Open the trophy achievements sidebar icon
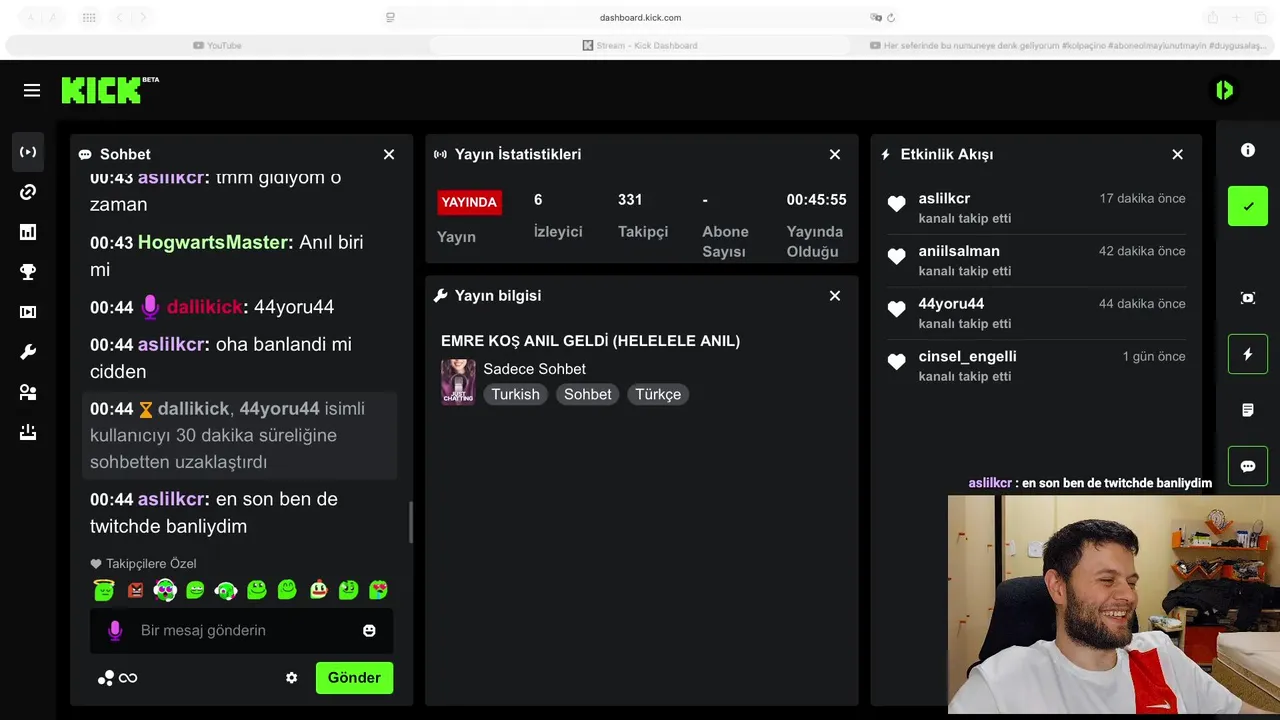This screenshot has height=720, width=1280. (28, 272)
